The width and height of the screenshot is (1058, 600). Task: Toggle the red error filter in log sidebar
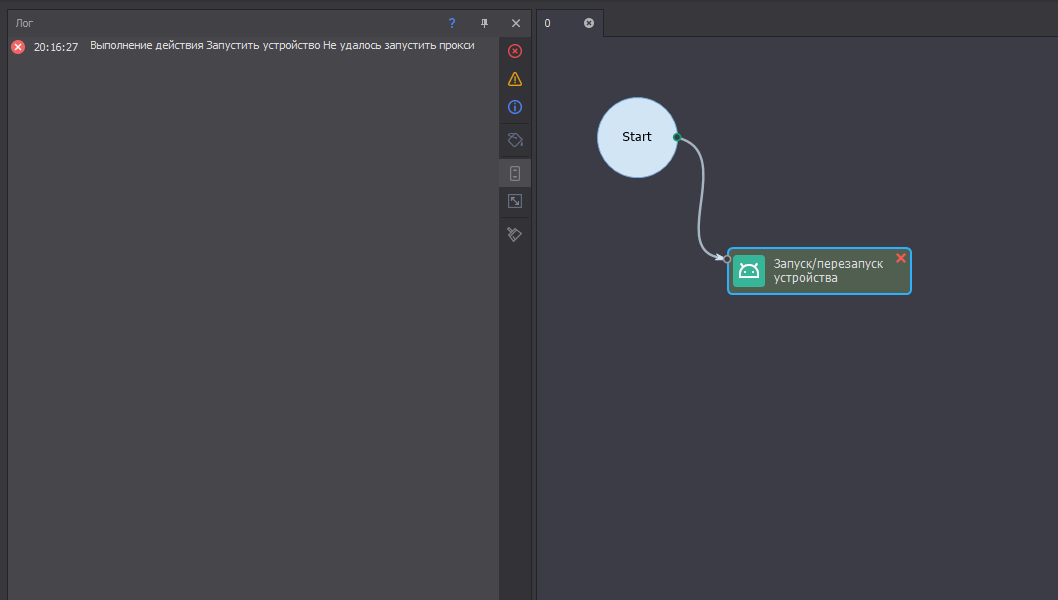515,51
